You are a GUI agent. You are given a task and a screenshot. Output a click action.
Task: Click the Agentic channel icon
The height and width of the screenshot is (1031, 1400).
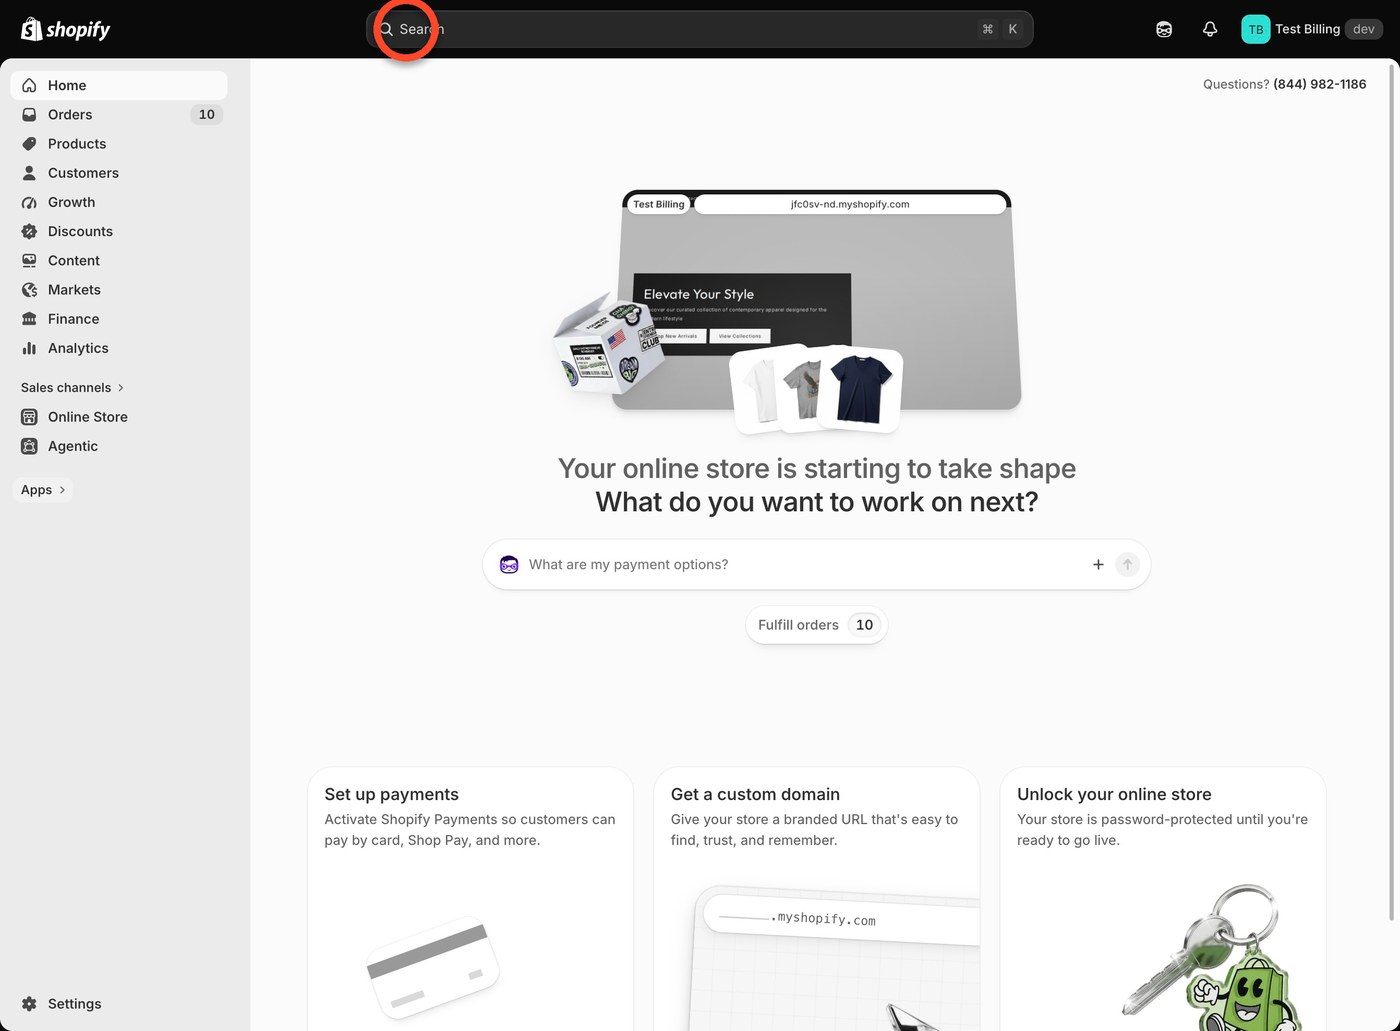[29, 446]
